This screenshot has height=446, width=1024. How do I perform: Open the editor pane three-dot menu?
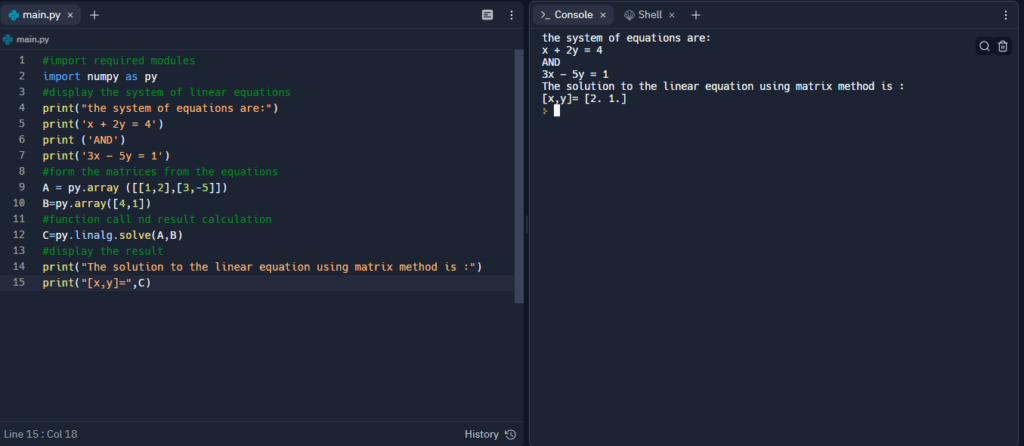click(511, 14)
